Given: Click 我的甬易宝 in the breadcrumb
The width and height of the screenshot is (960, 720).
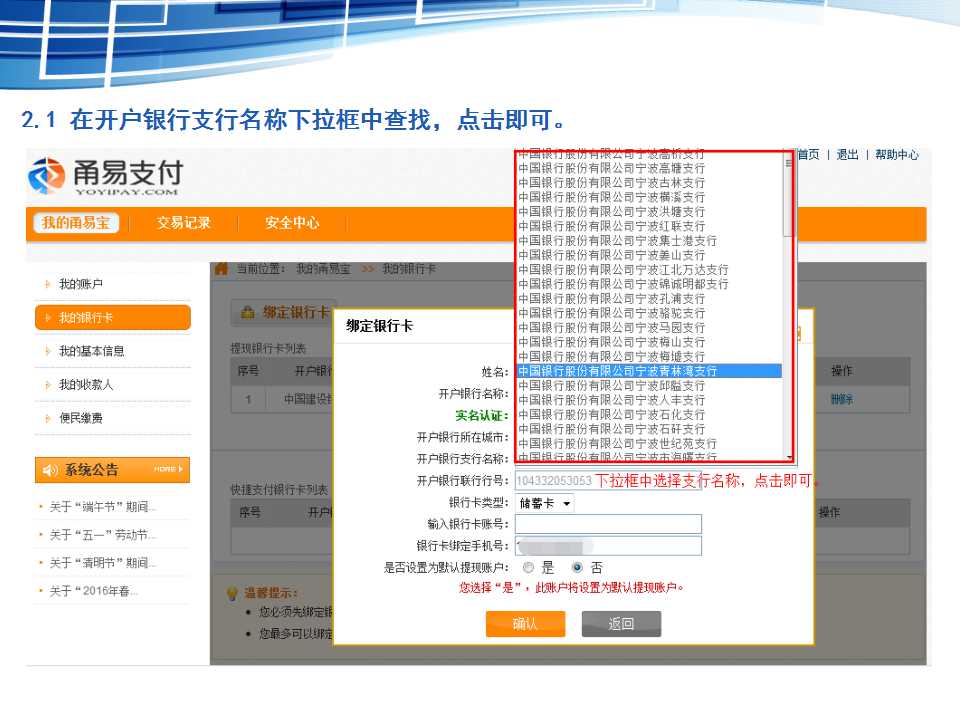Looking at the screenshot, I should 323,268.
